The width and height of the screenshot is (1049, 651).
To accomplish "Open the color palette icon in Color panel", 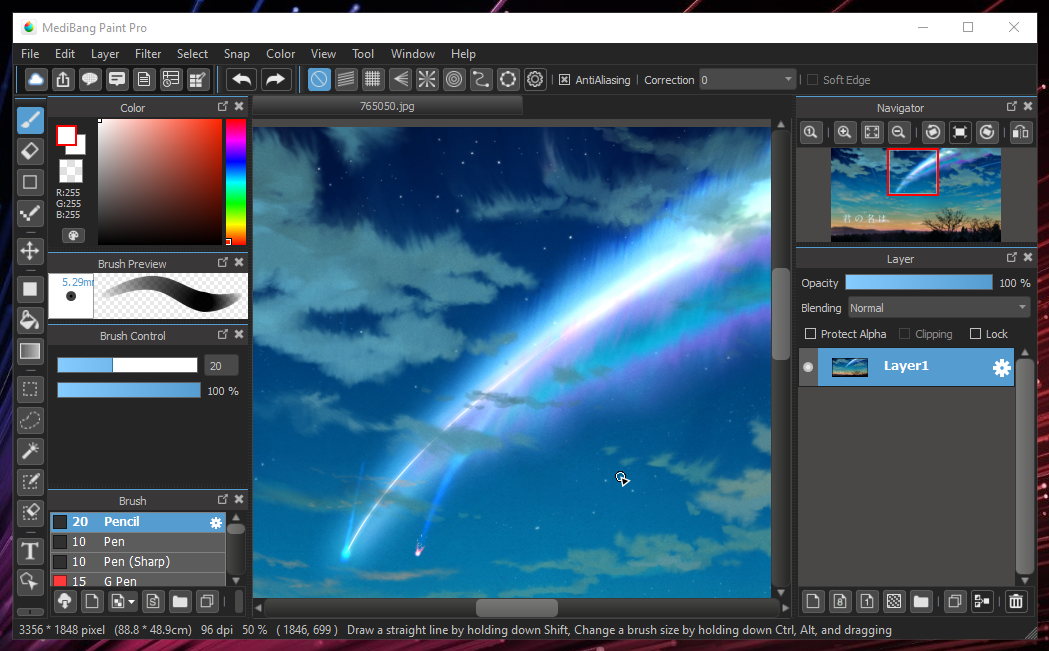I will point(73,235).
